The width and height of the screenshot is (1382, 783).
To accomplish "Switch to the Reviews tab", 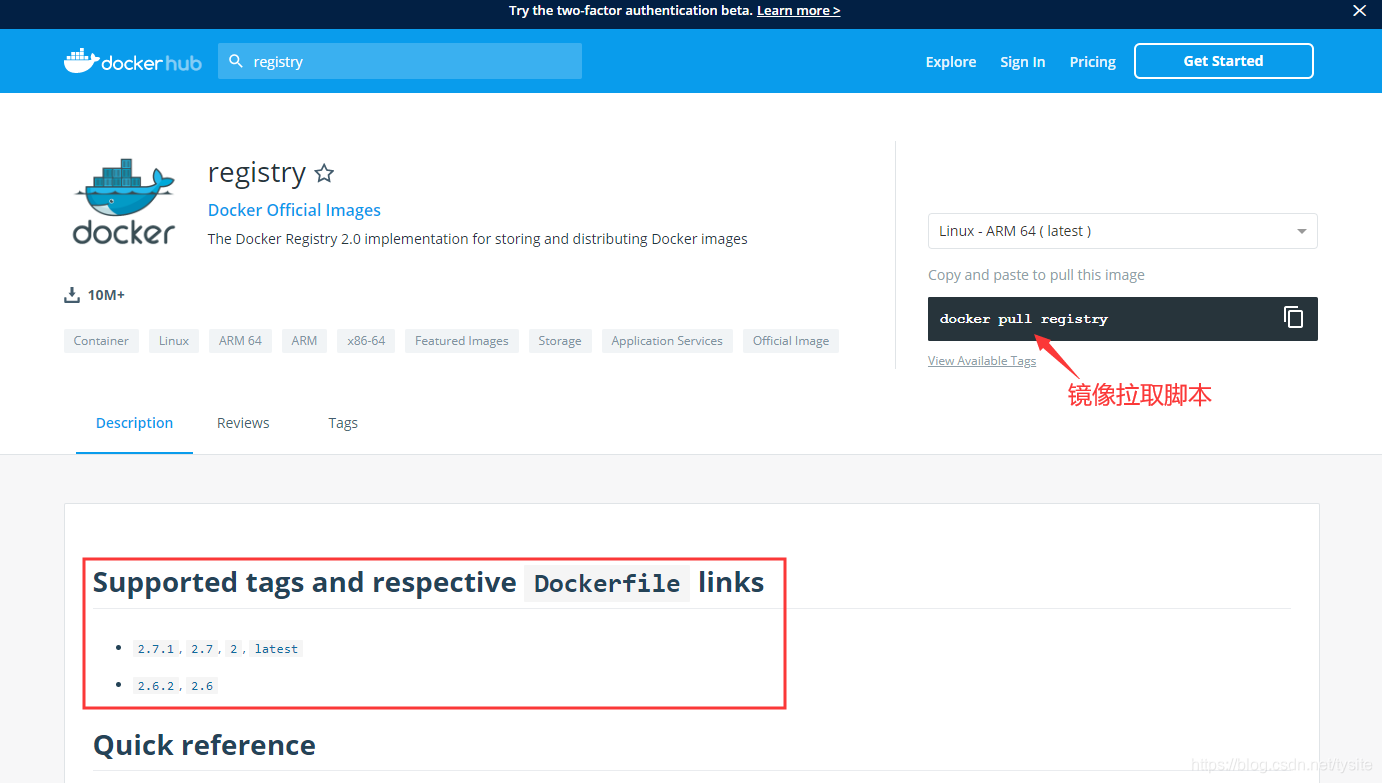I will (x=243, y=423).
